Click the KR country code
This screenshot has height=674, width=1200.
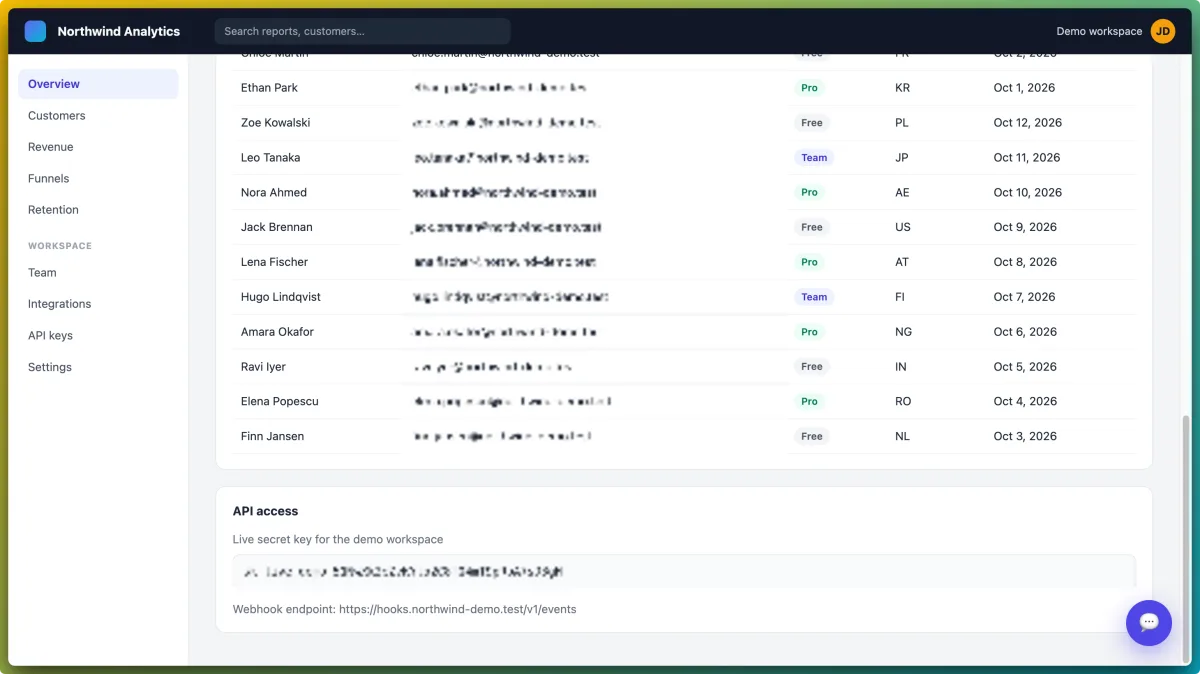pos(902,88)
